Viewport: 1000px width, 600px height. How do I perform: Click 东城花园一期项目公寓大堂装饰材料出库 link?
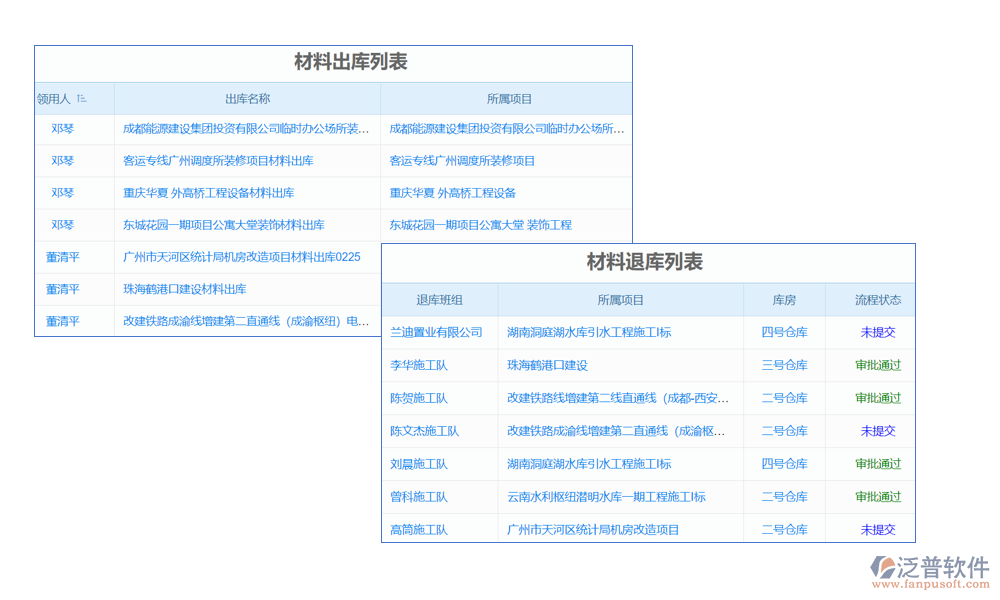(x=223, y=225)
